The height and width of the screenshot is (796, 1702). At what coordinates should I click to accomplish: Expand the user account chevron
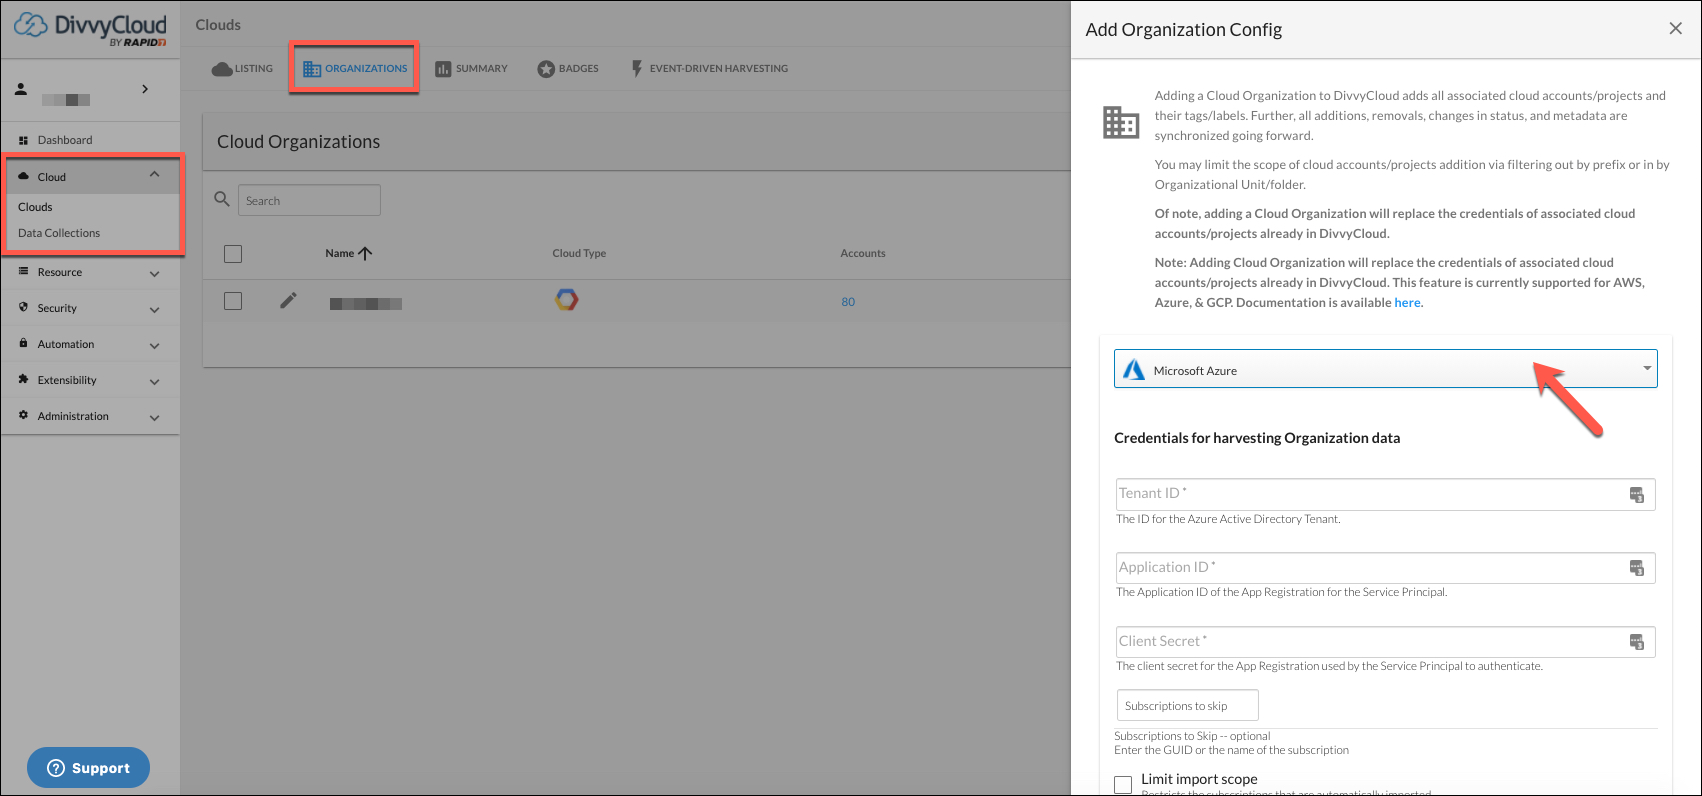[145, 89]
